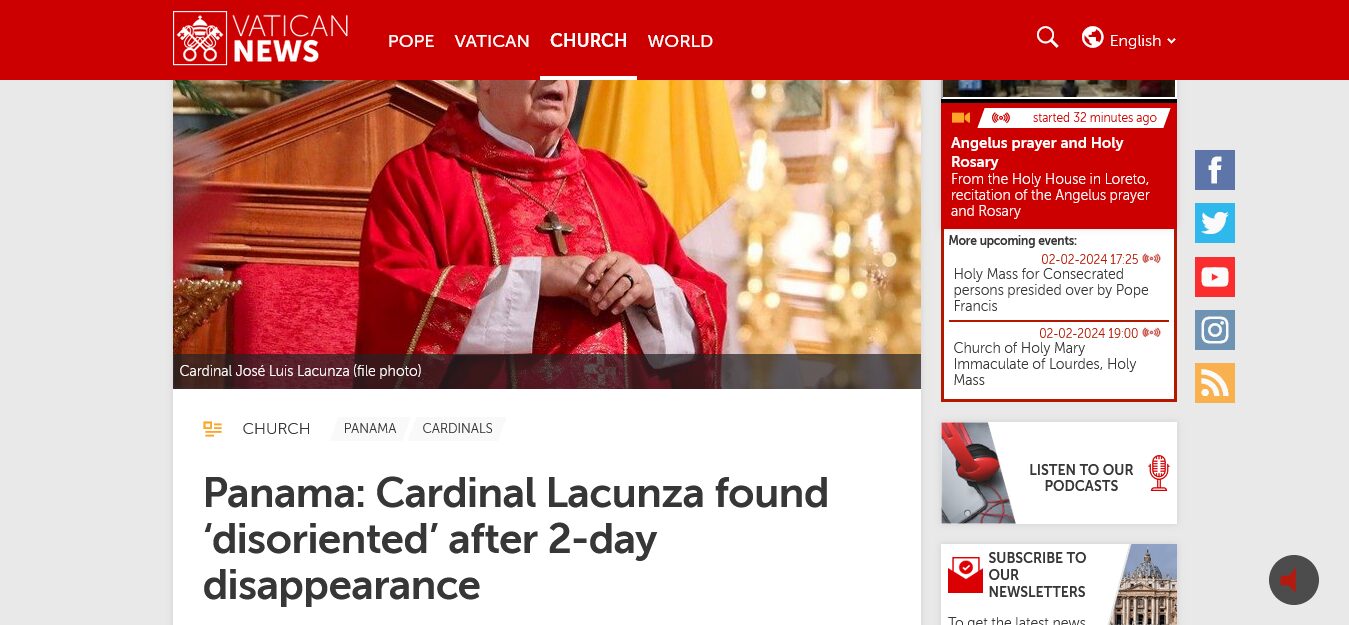The width and height of the screenshot is (1349, 625).
Task: Click the globe language icon
Action: click(1093, 38)
